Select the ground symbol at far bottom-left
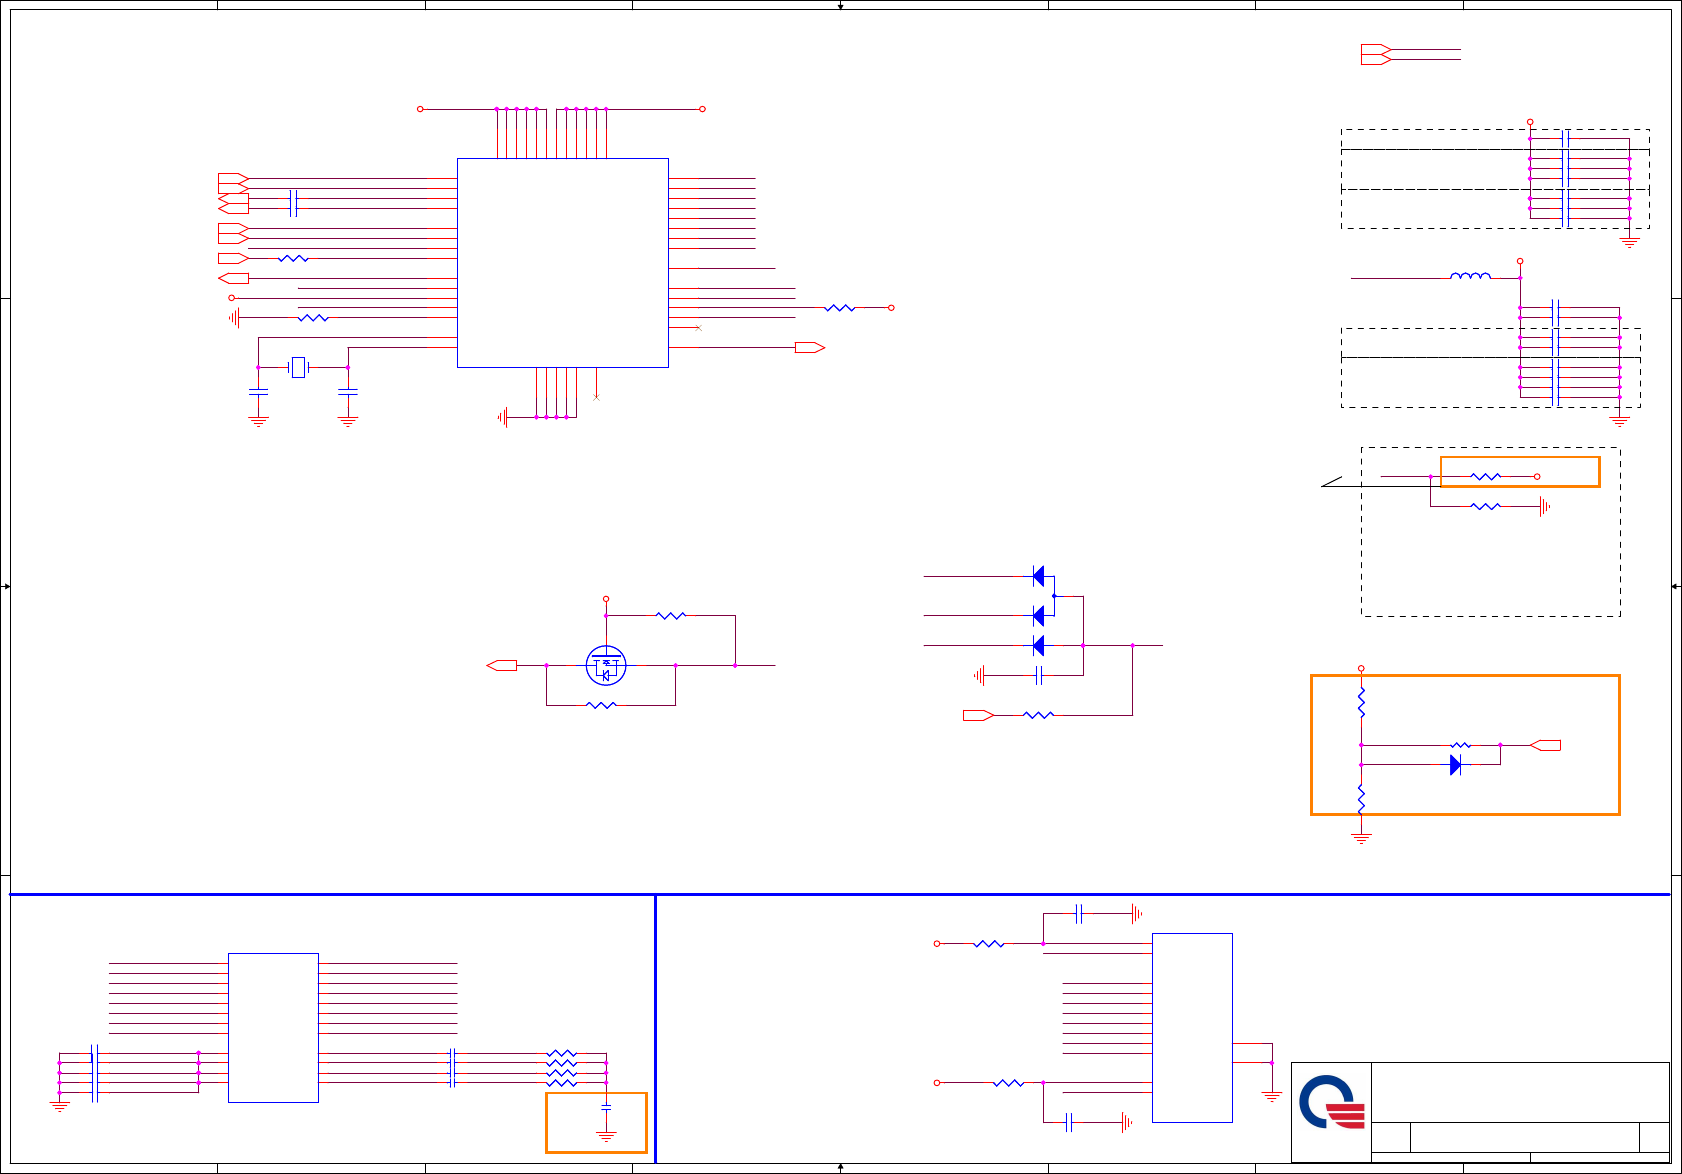The width and height of the screenshot is (1682, 1174). (59, 1107)
